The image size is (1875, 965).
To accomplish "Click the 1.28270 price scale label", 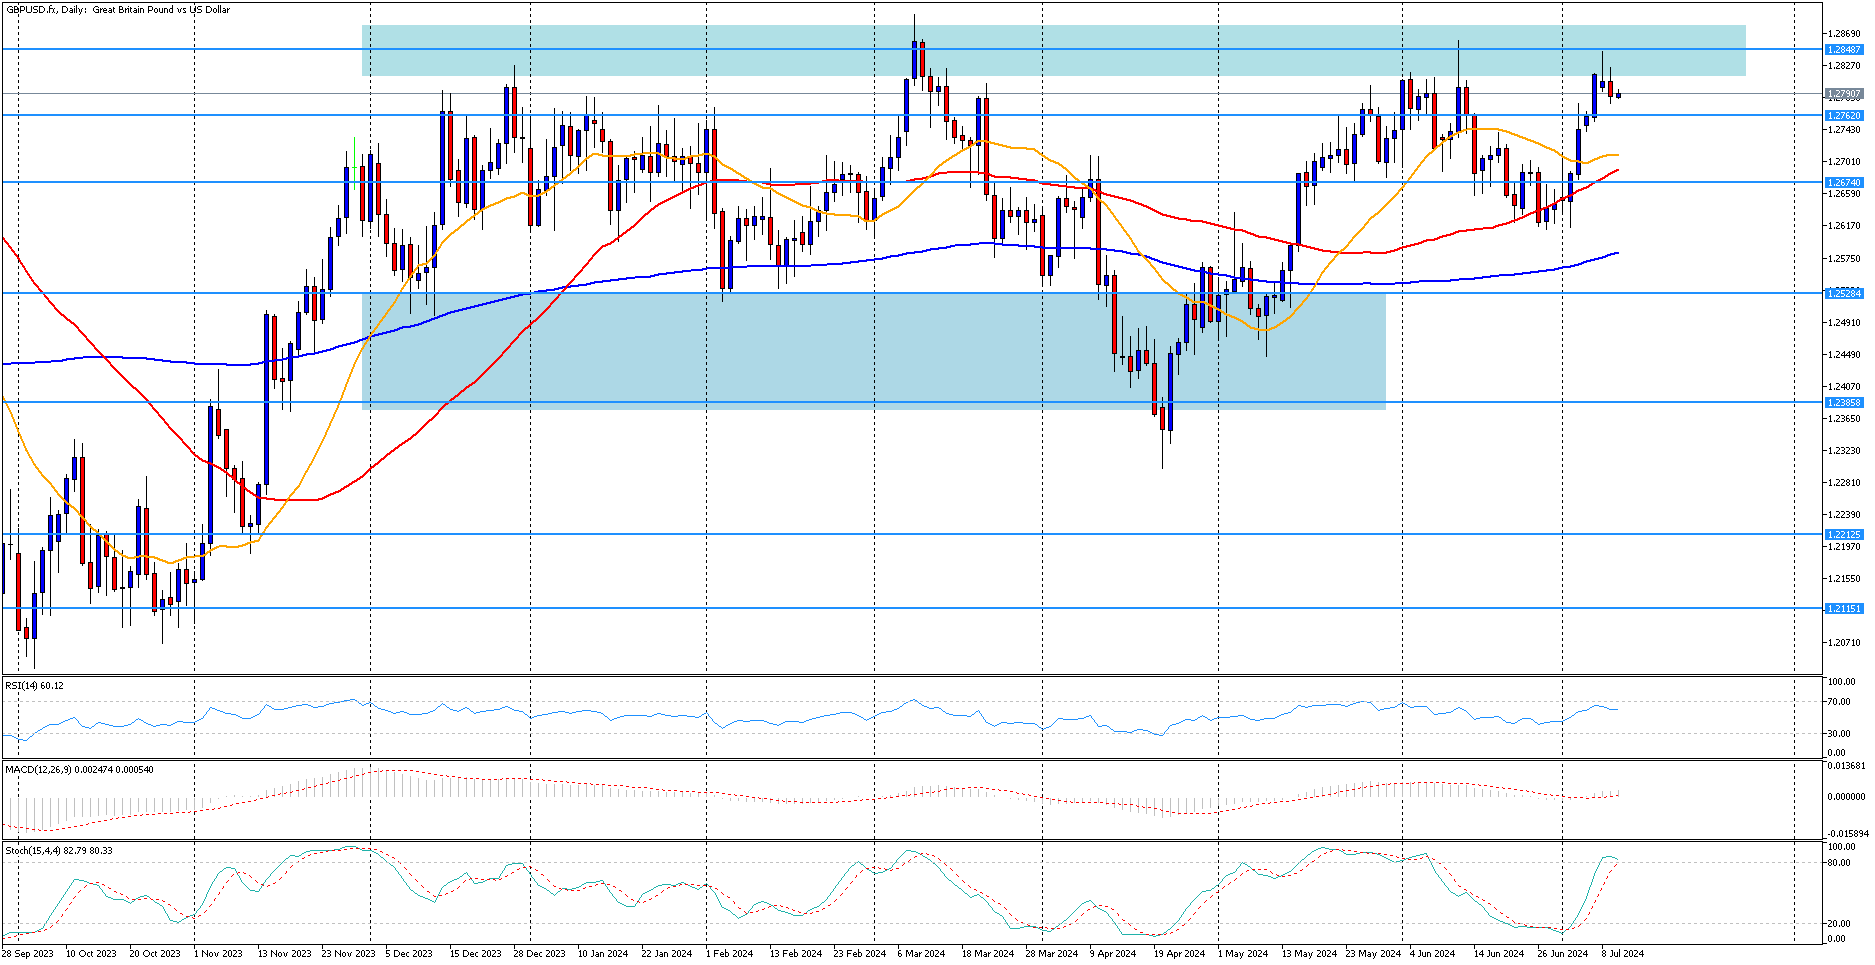I will click(x=1844, y=66).
